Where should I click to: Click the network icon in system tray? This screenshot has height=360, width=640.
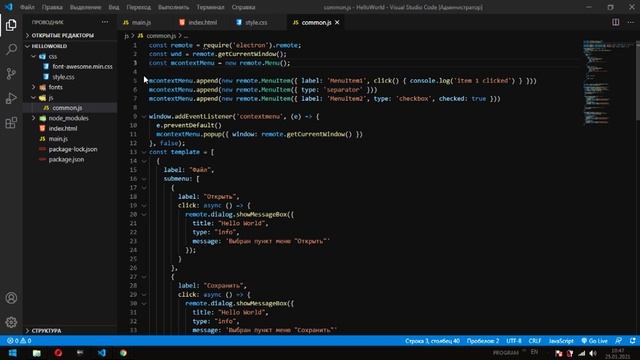[x=582, y=353]
